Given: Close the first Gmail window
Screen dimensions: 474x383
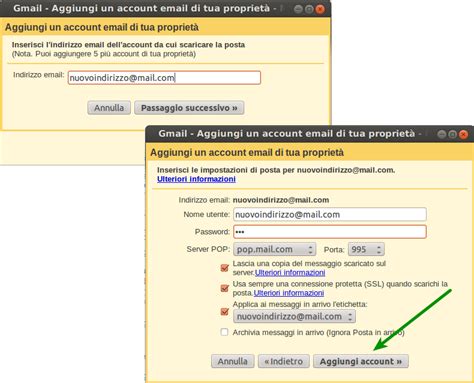Looking at the screenshot, I should [320, 9].
